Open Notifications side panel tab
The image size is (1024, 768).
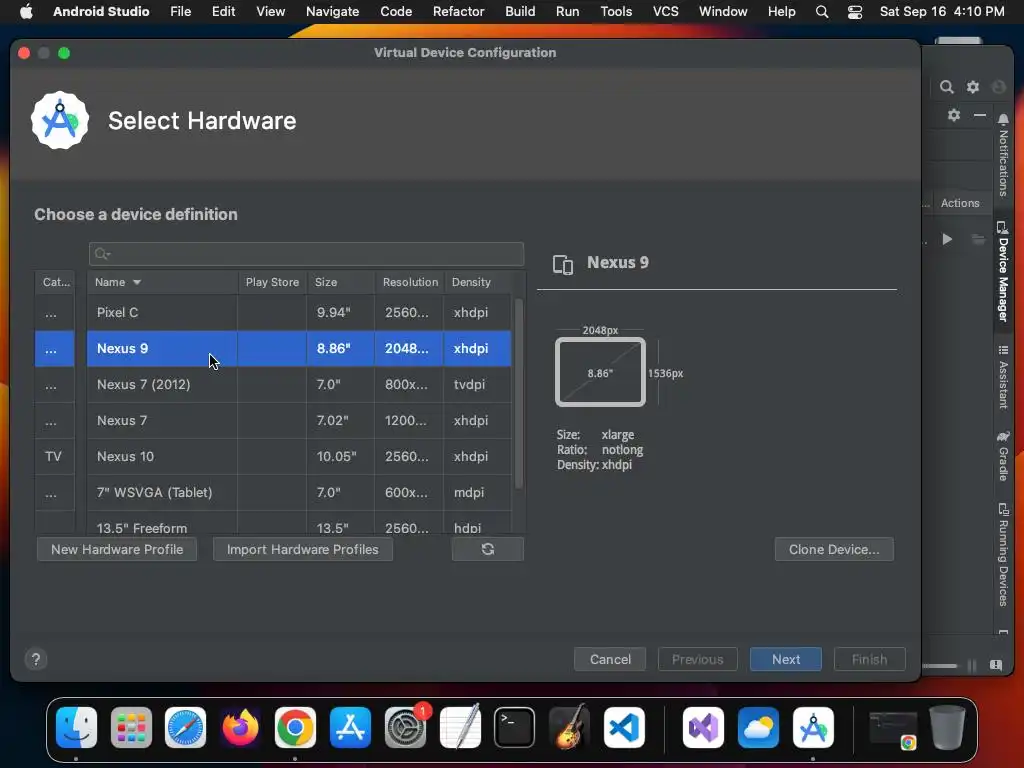tap(1003, 155)
